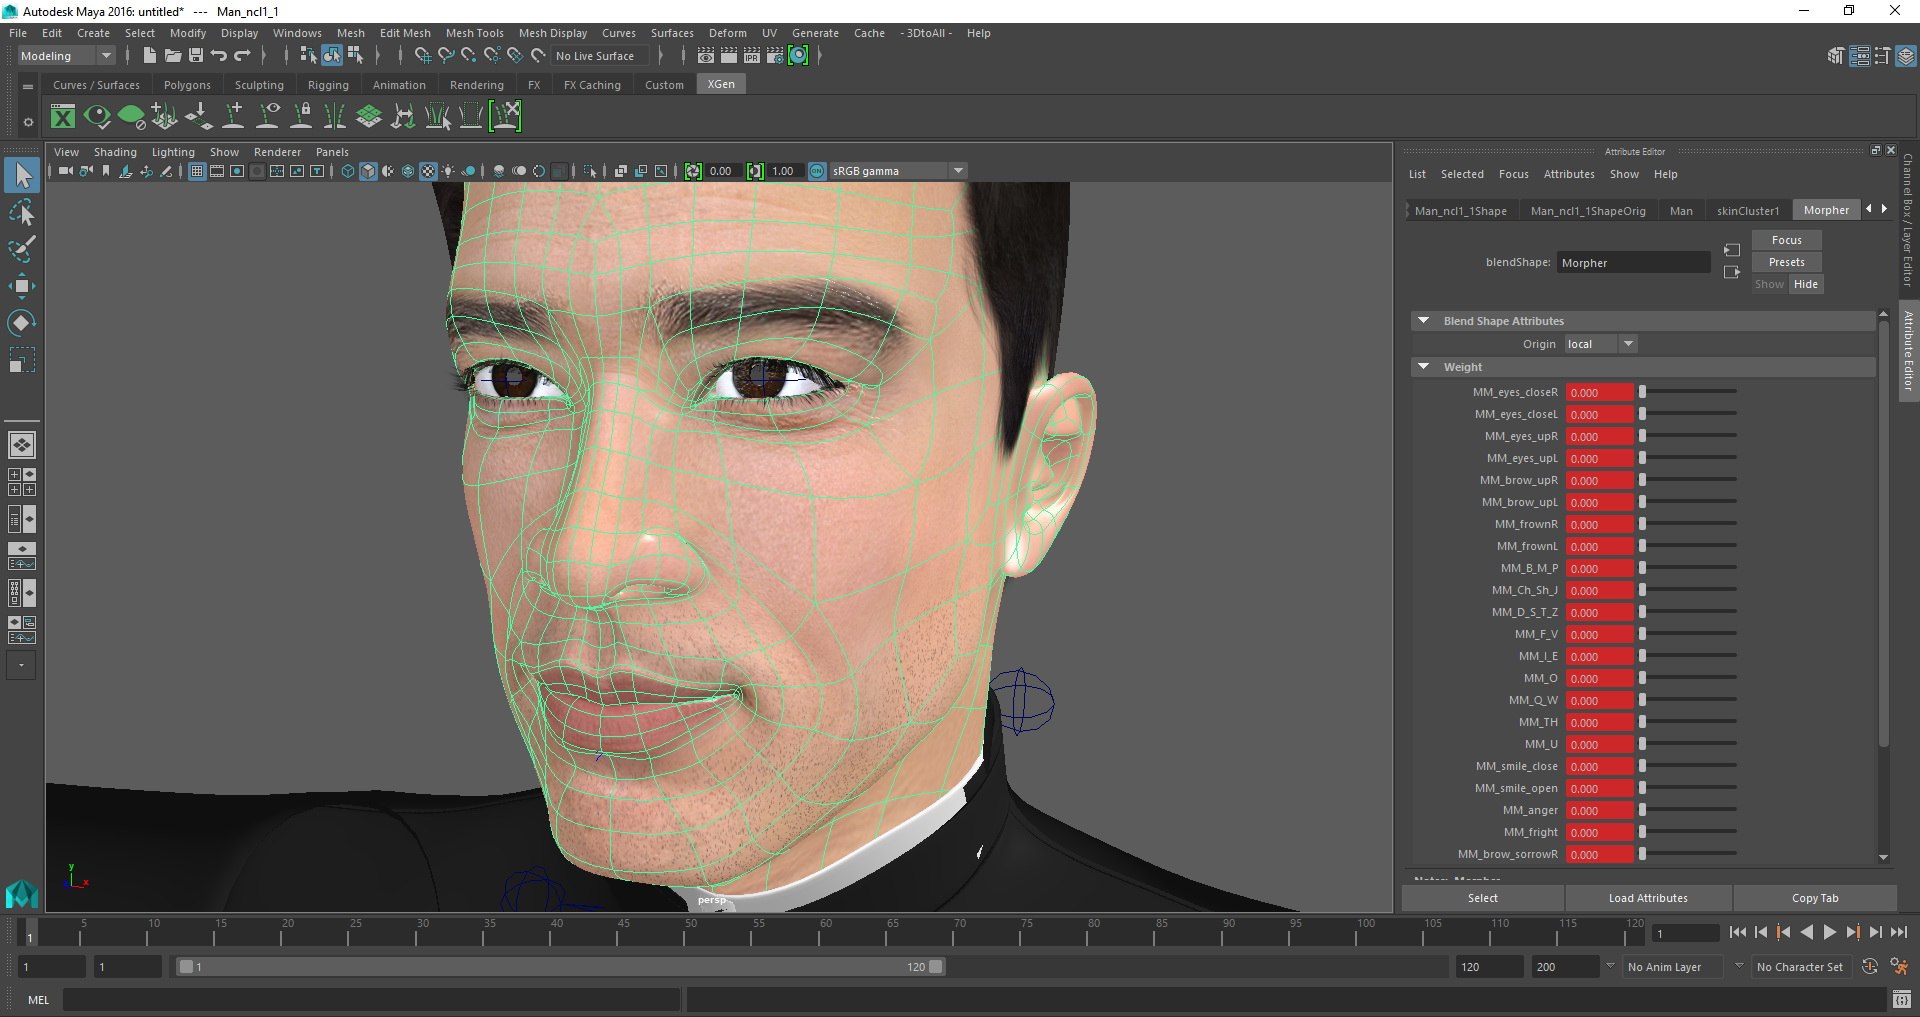The width and height of the screenshot is (1920, 1017).
Task: Click the Hide button
Action: pos(1805,284)
